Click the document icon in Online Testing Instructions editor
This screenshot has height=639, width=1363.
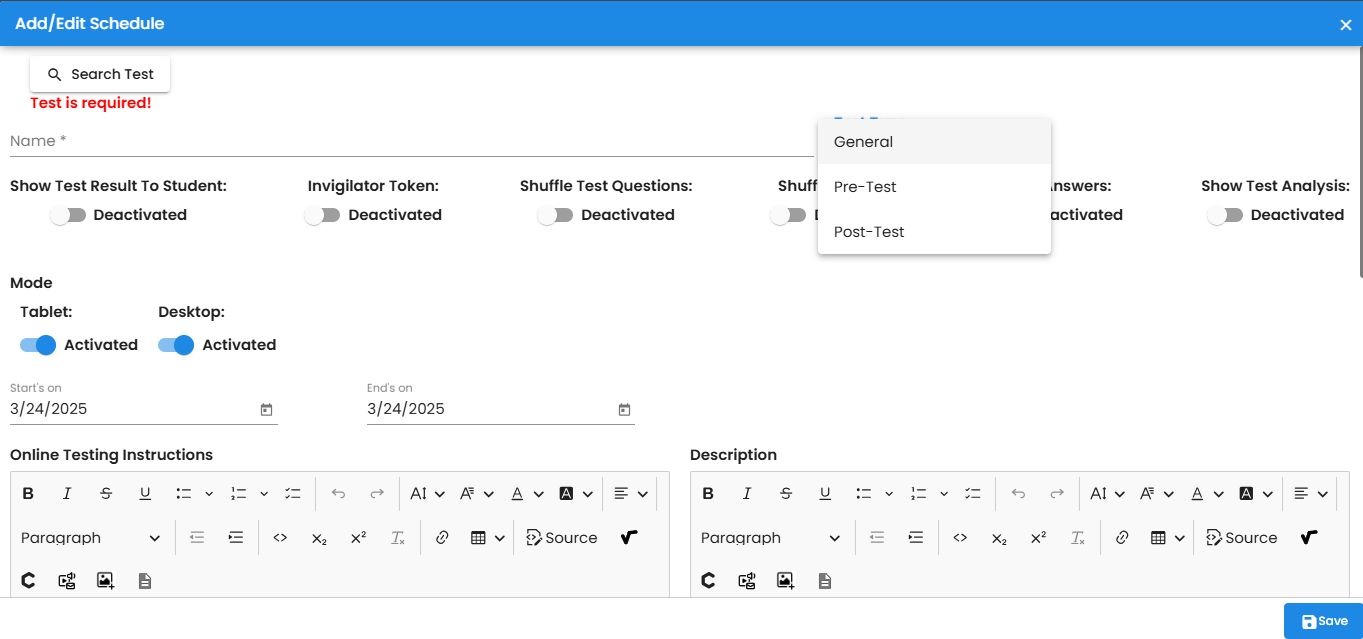coord(145,581)
